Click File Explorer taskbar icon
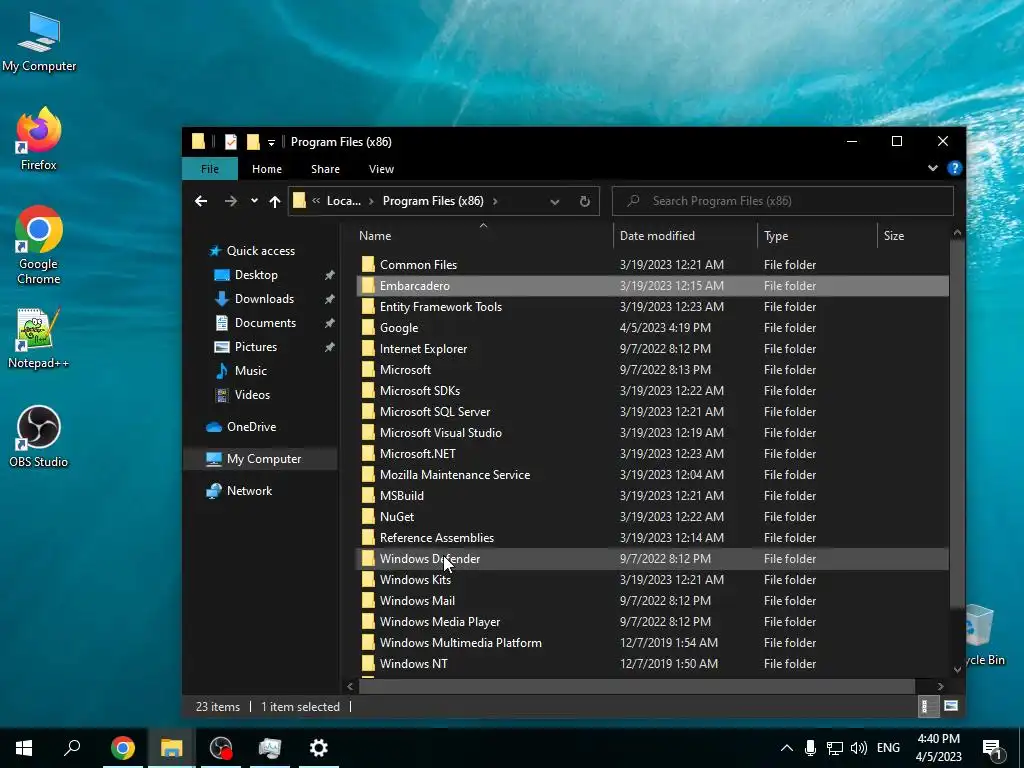This screenshot has width=1024, height=768. pyautogui.click(x=171, y=748)
